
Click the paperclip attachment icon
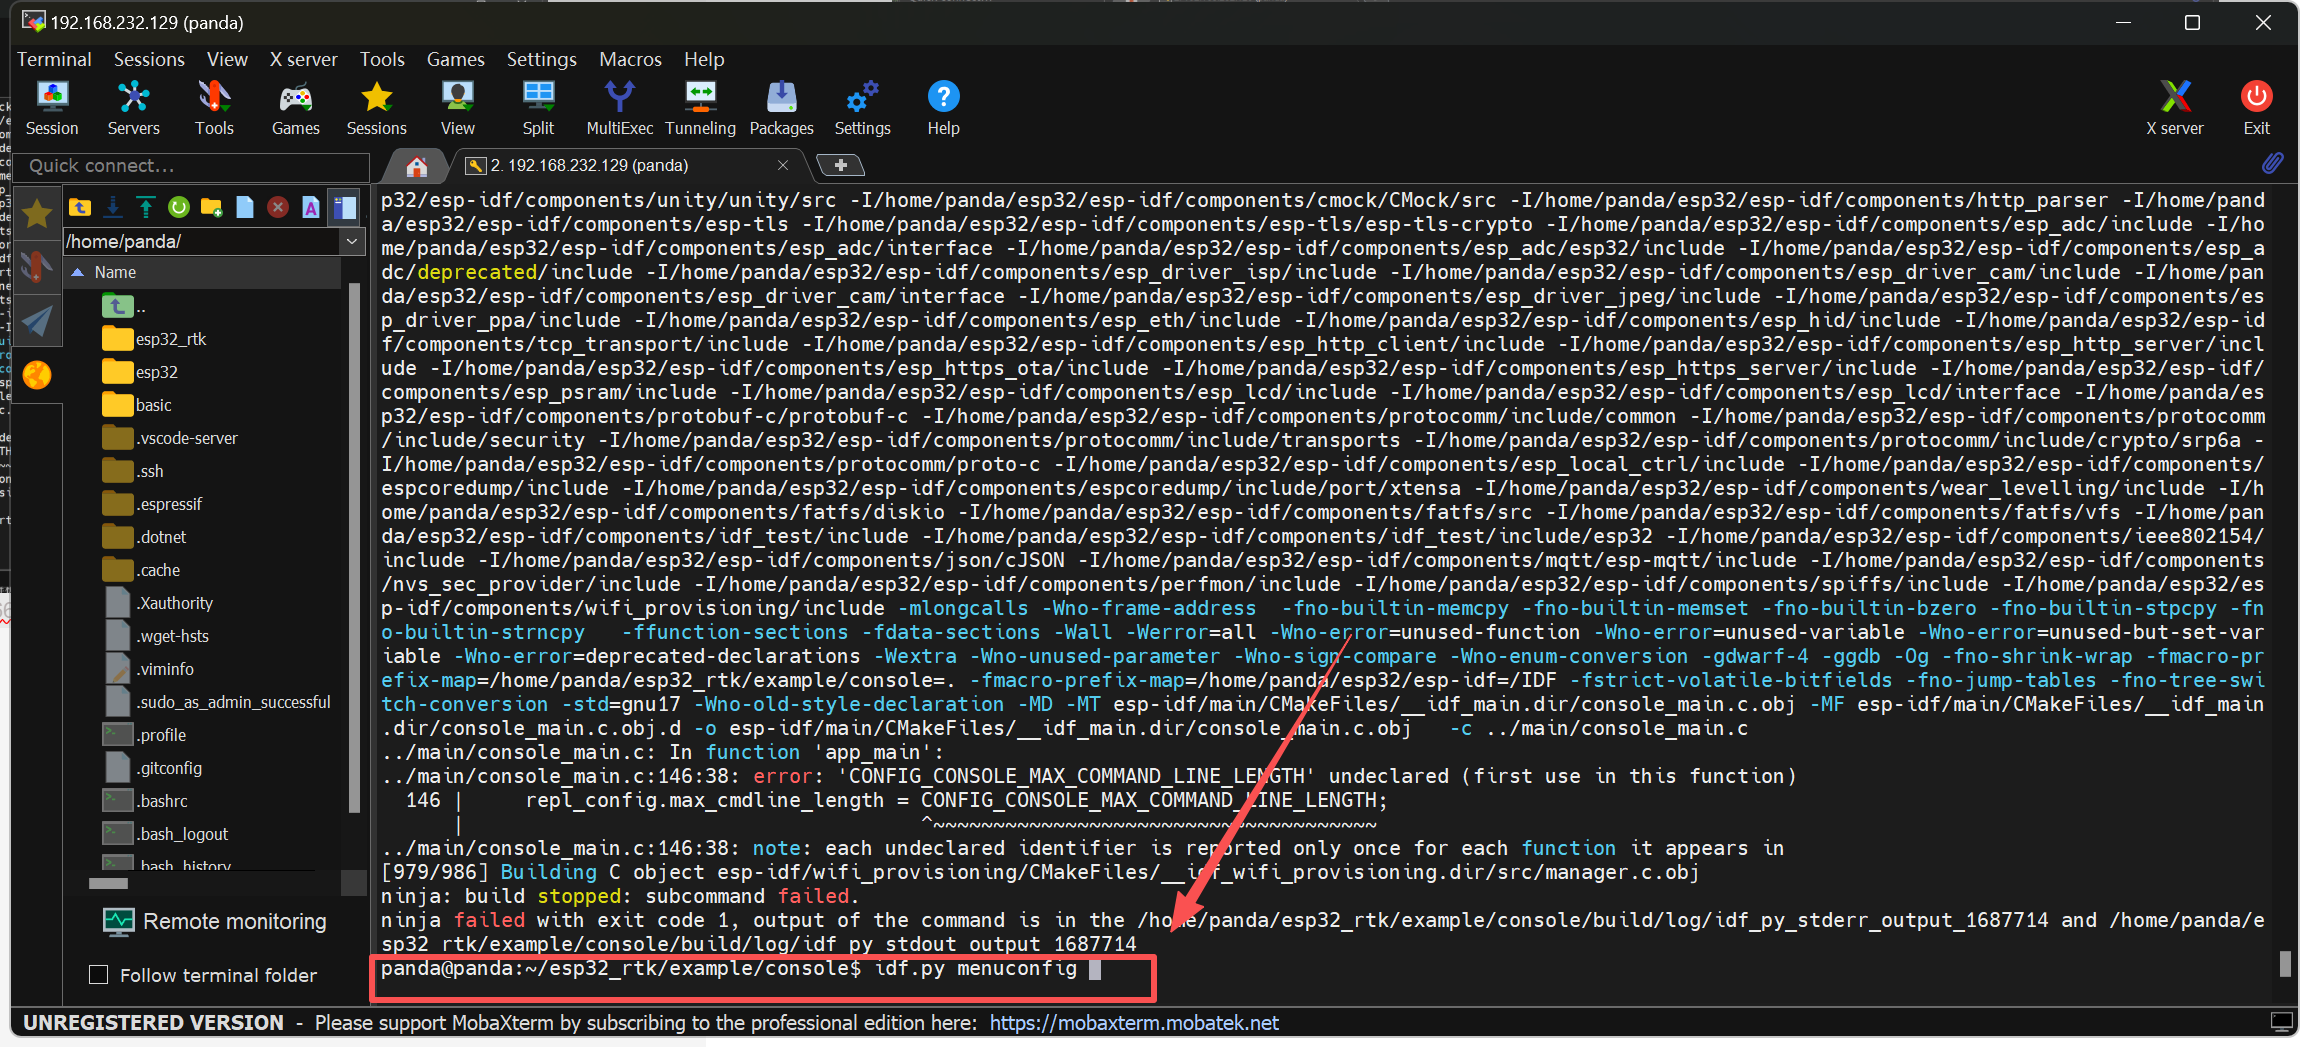2273,163
